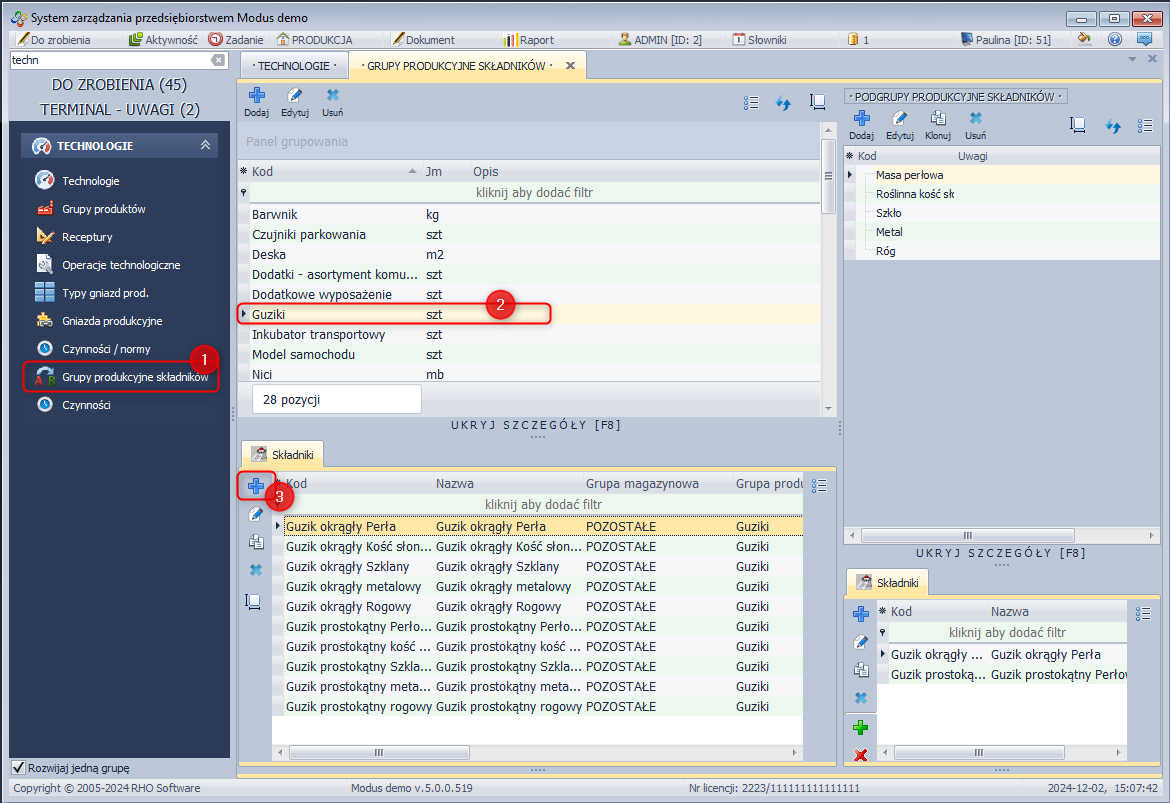The height and width of the screenshot is (803, 1170).
Task: Select the Masa perłowa subgroup row
Action: 909,175
